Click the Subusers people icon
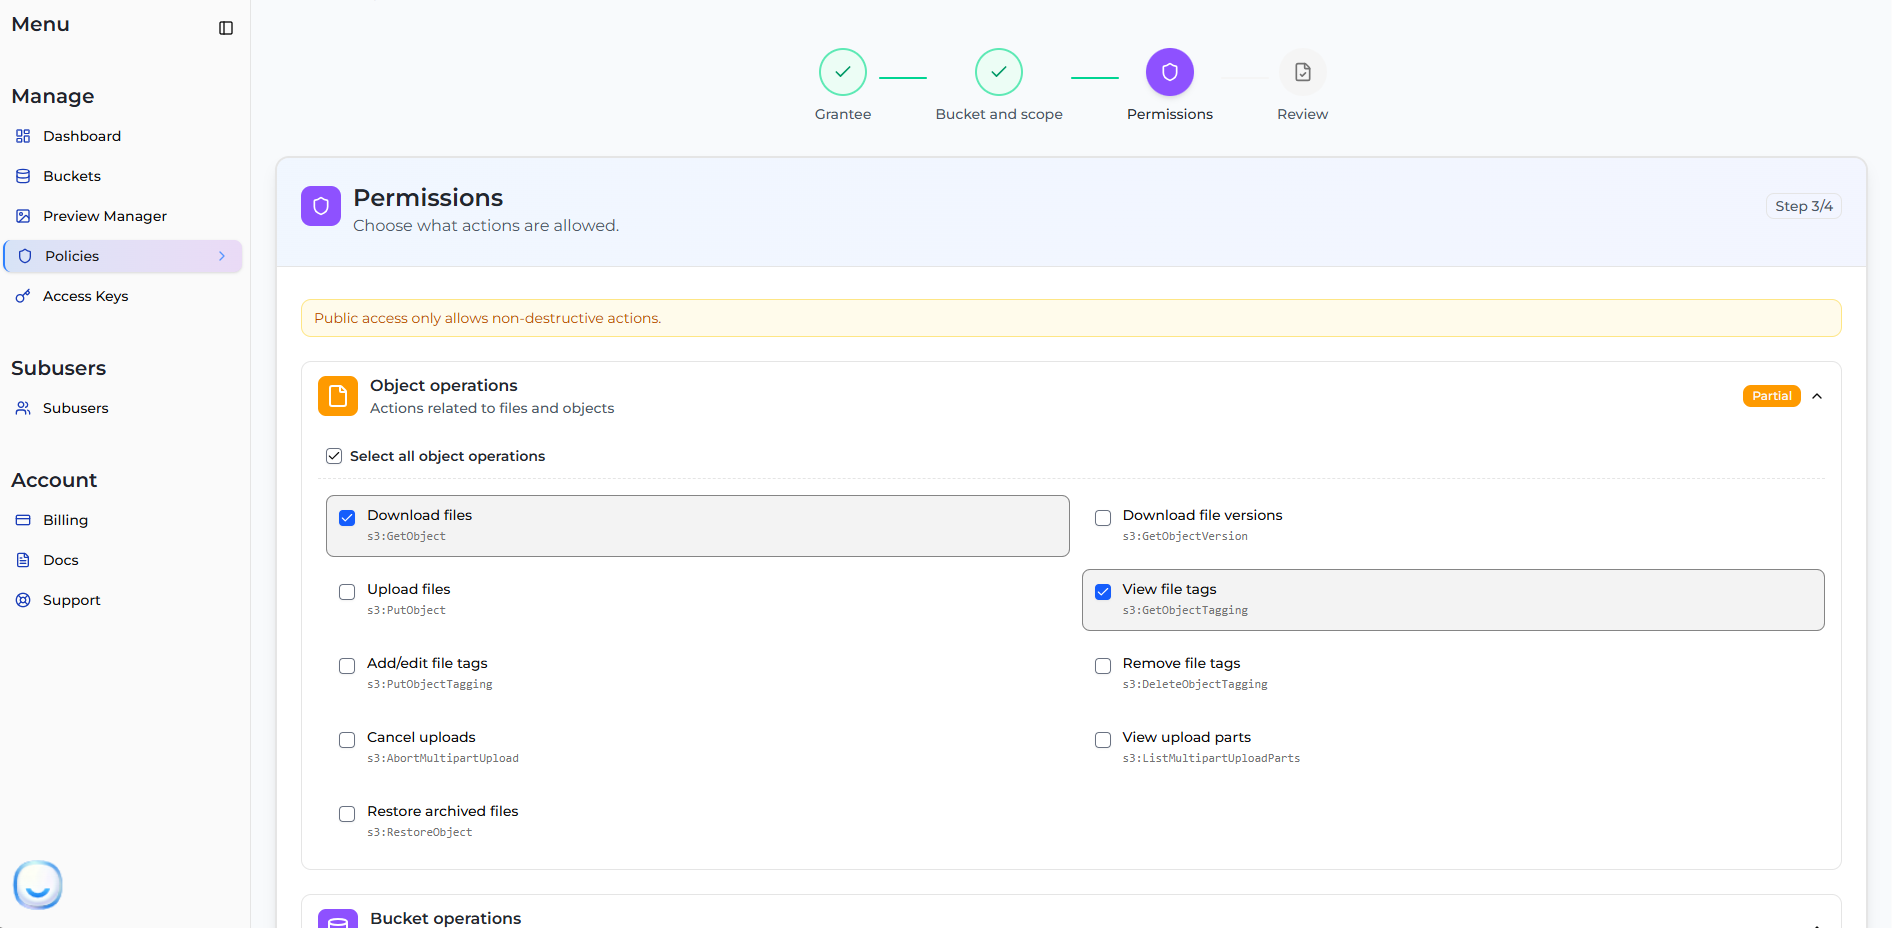The image size is (1892, 928). (x=23, y=408)
